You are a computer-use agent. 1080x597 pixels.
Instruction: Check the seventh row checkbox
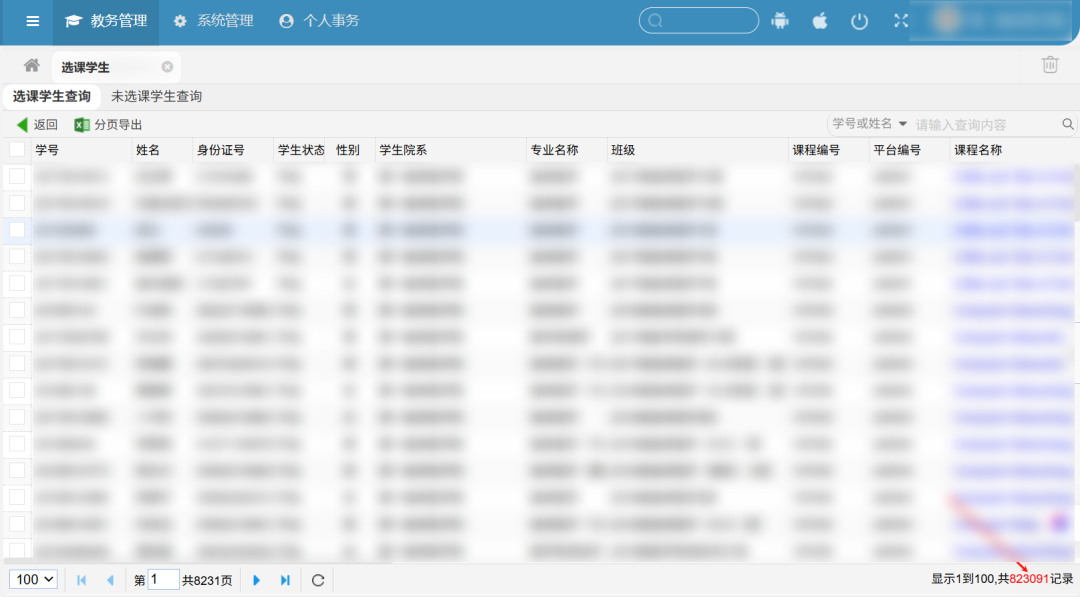17,337
